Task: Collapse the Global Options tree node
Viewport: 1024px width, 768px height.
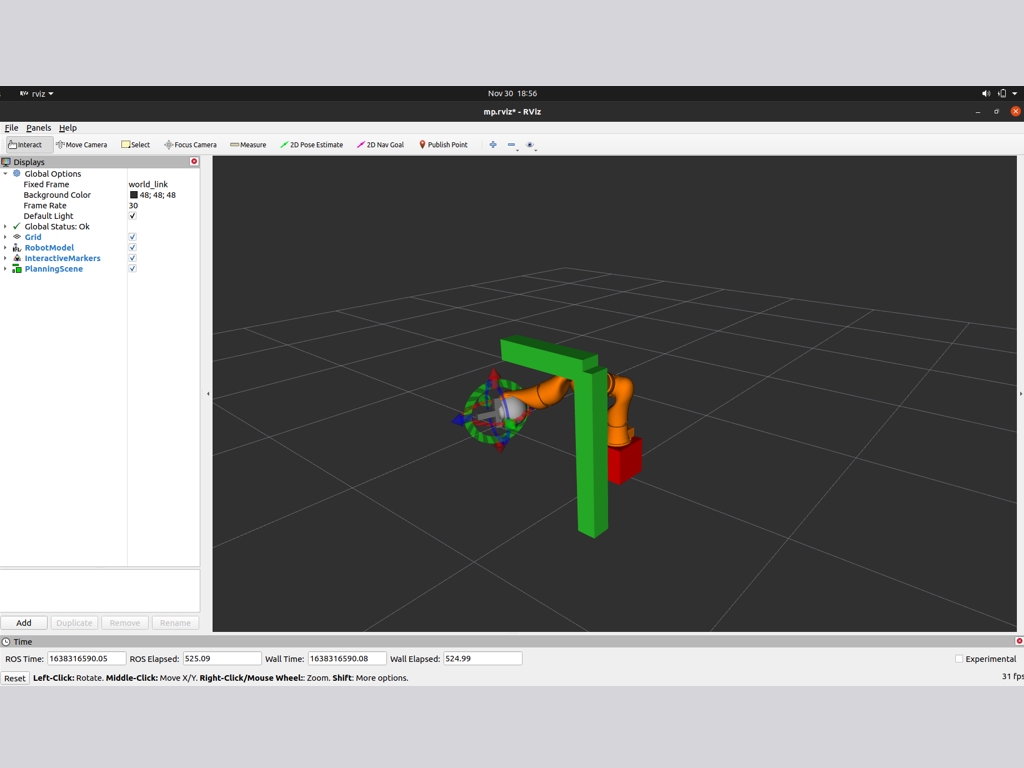Action: (5, 174)
